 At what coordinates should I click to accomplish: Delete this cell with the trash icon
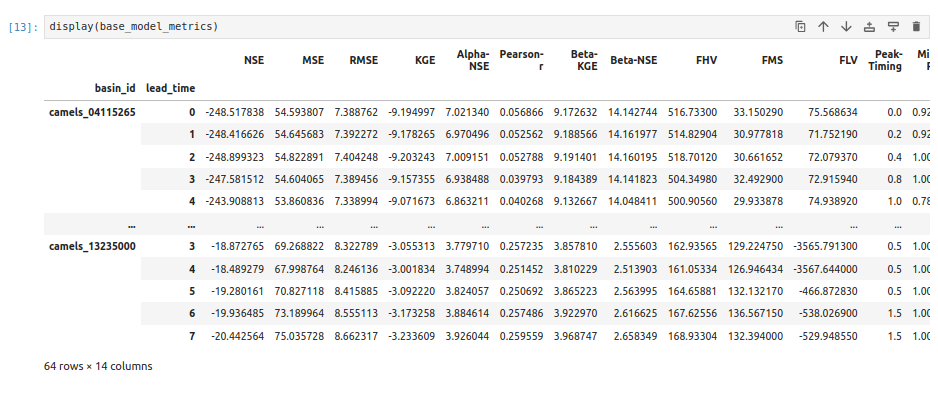click(x=916, y=26)
